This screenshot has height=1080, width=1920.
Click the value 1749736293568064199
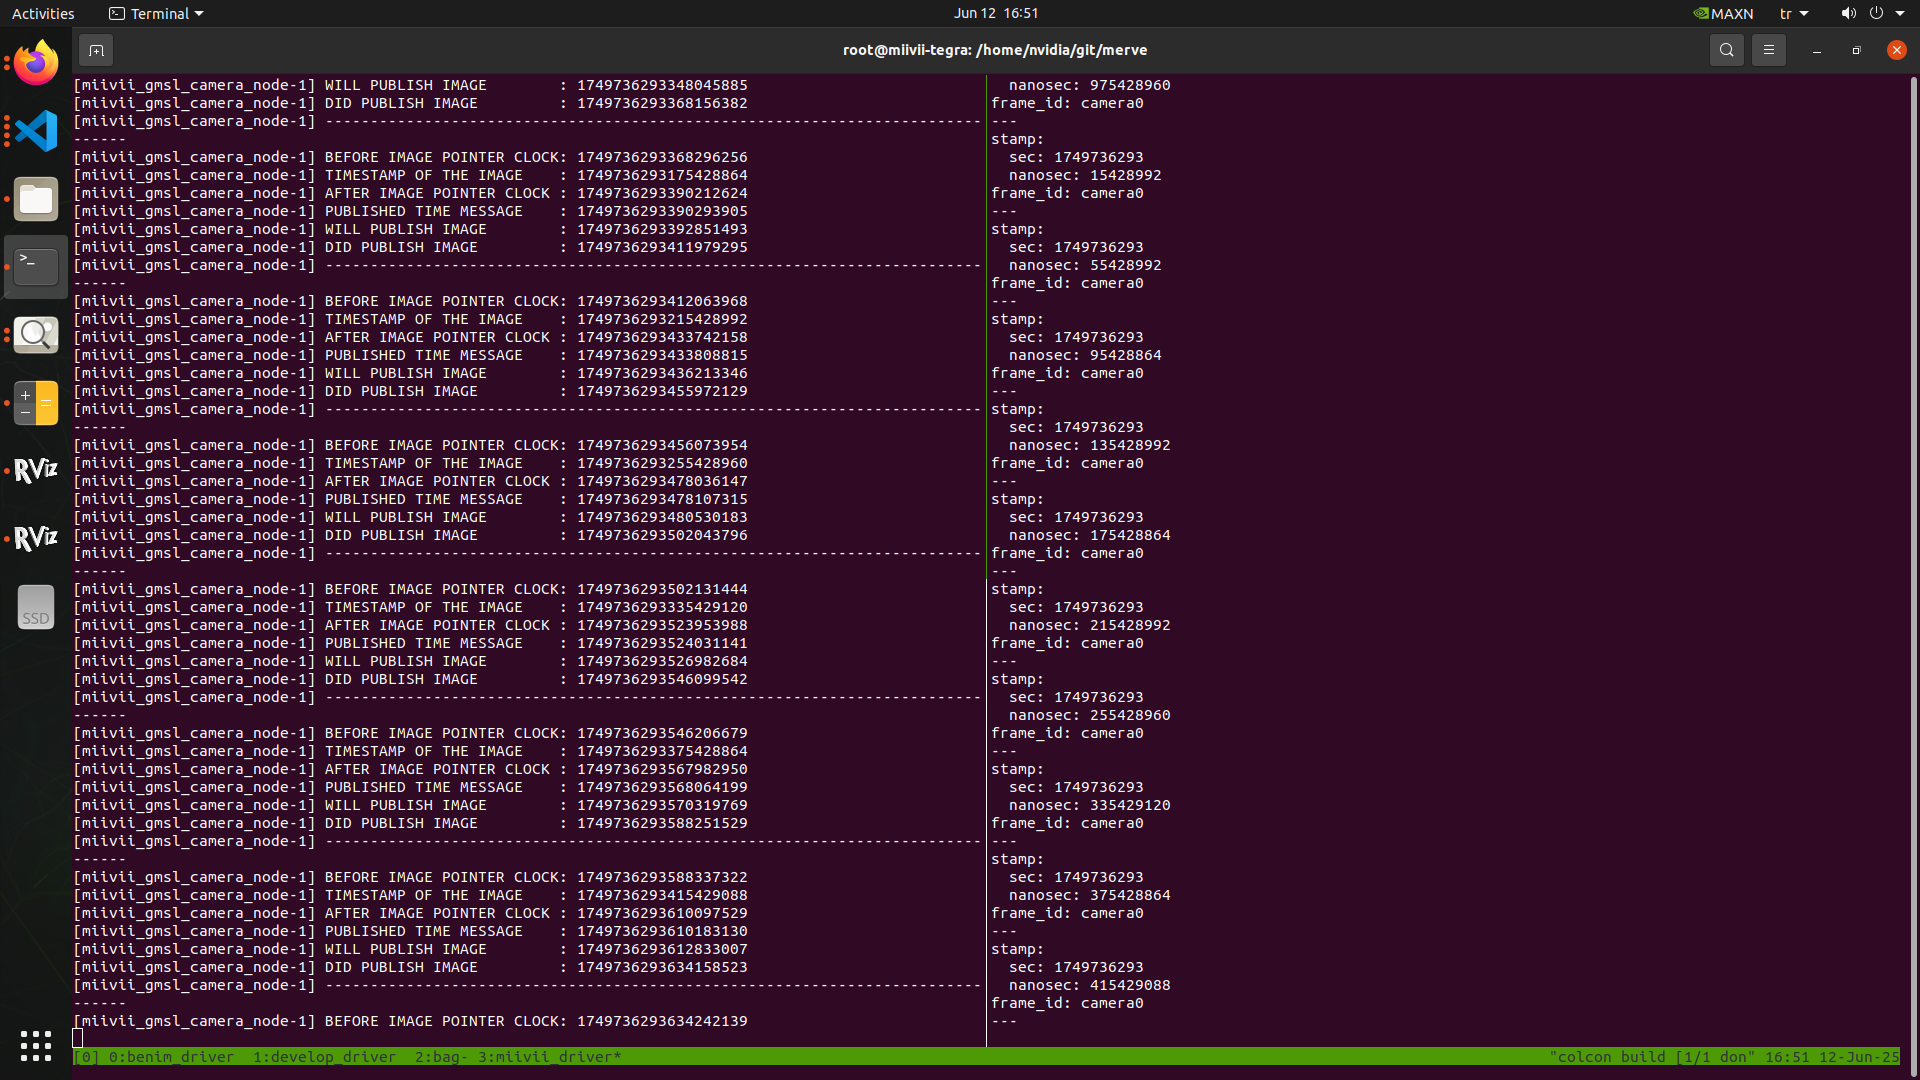[662, 787]
